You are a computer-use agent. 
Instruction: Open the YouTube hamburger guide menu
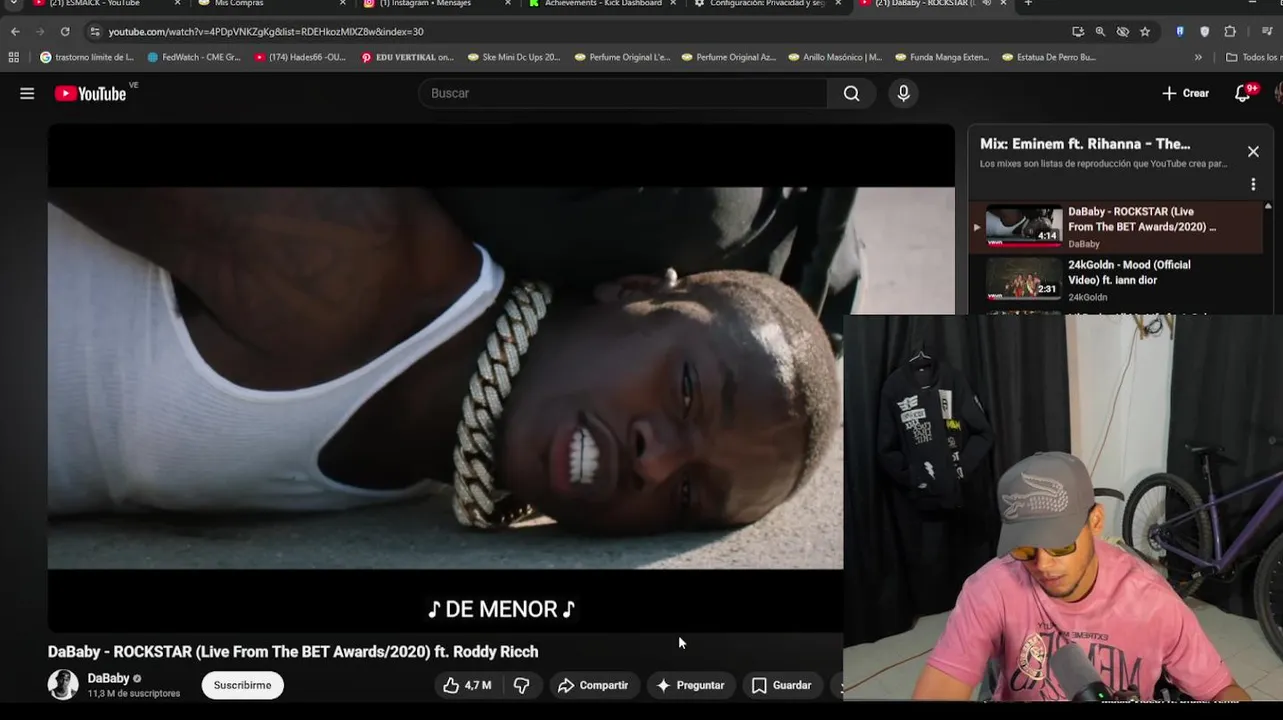pos(27,93)
